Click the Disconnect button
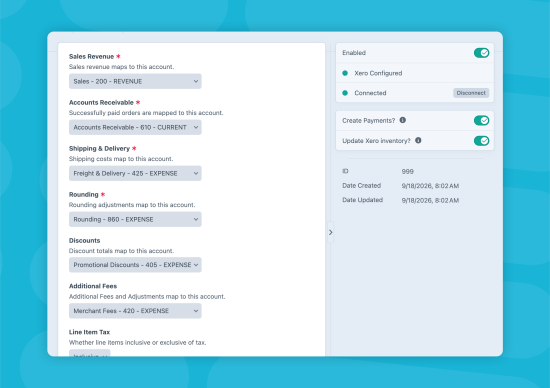 [471, 93]
